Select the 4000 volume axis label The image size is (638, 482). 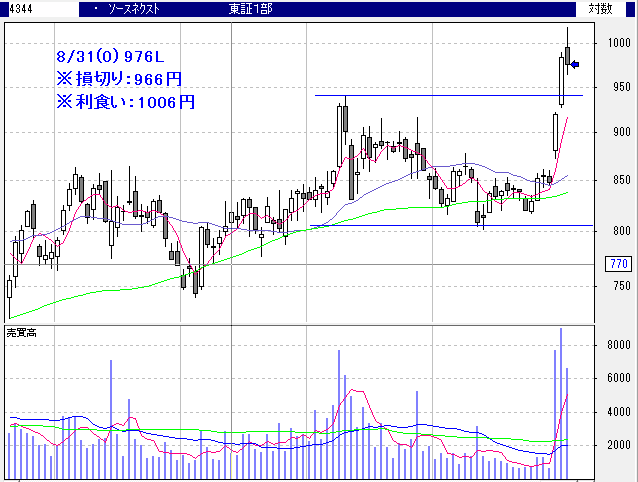click(x=617, y=412)
